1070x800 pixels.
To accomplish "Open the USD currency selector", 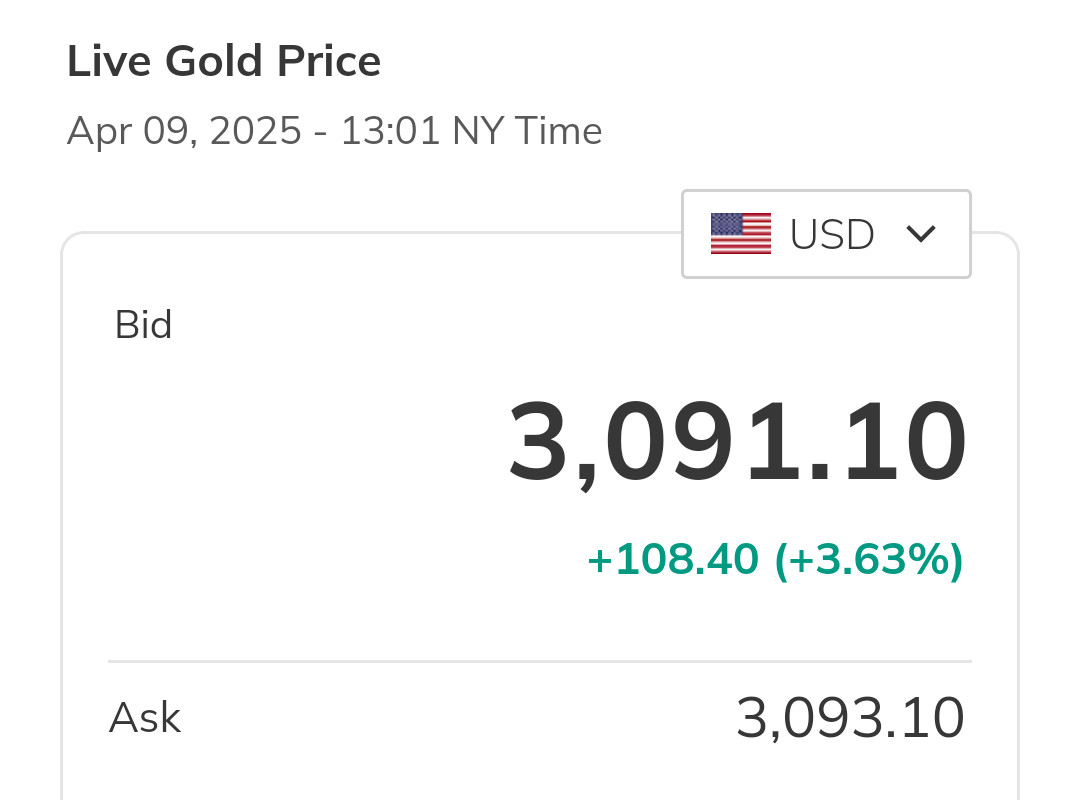I will click(826, 234).
